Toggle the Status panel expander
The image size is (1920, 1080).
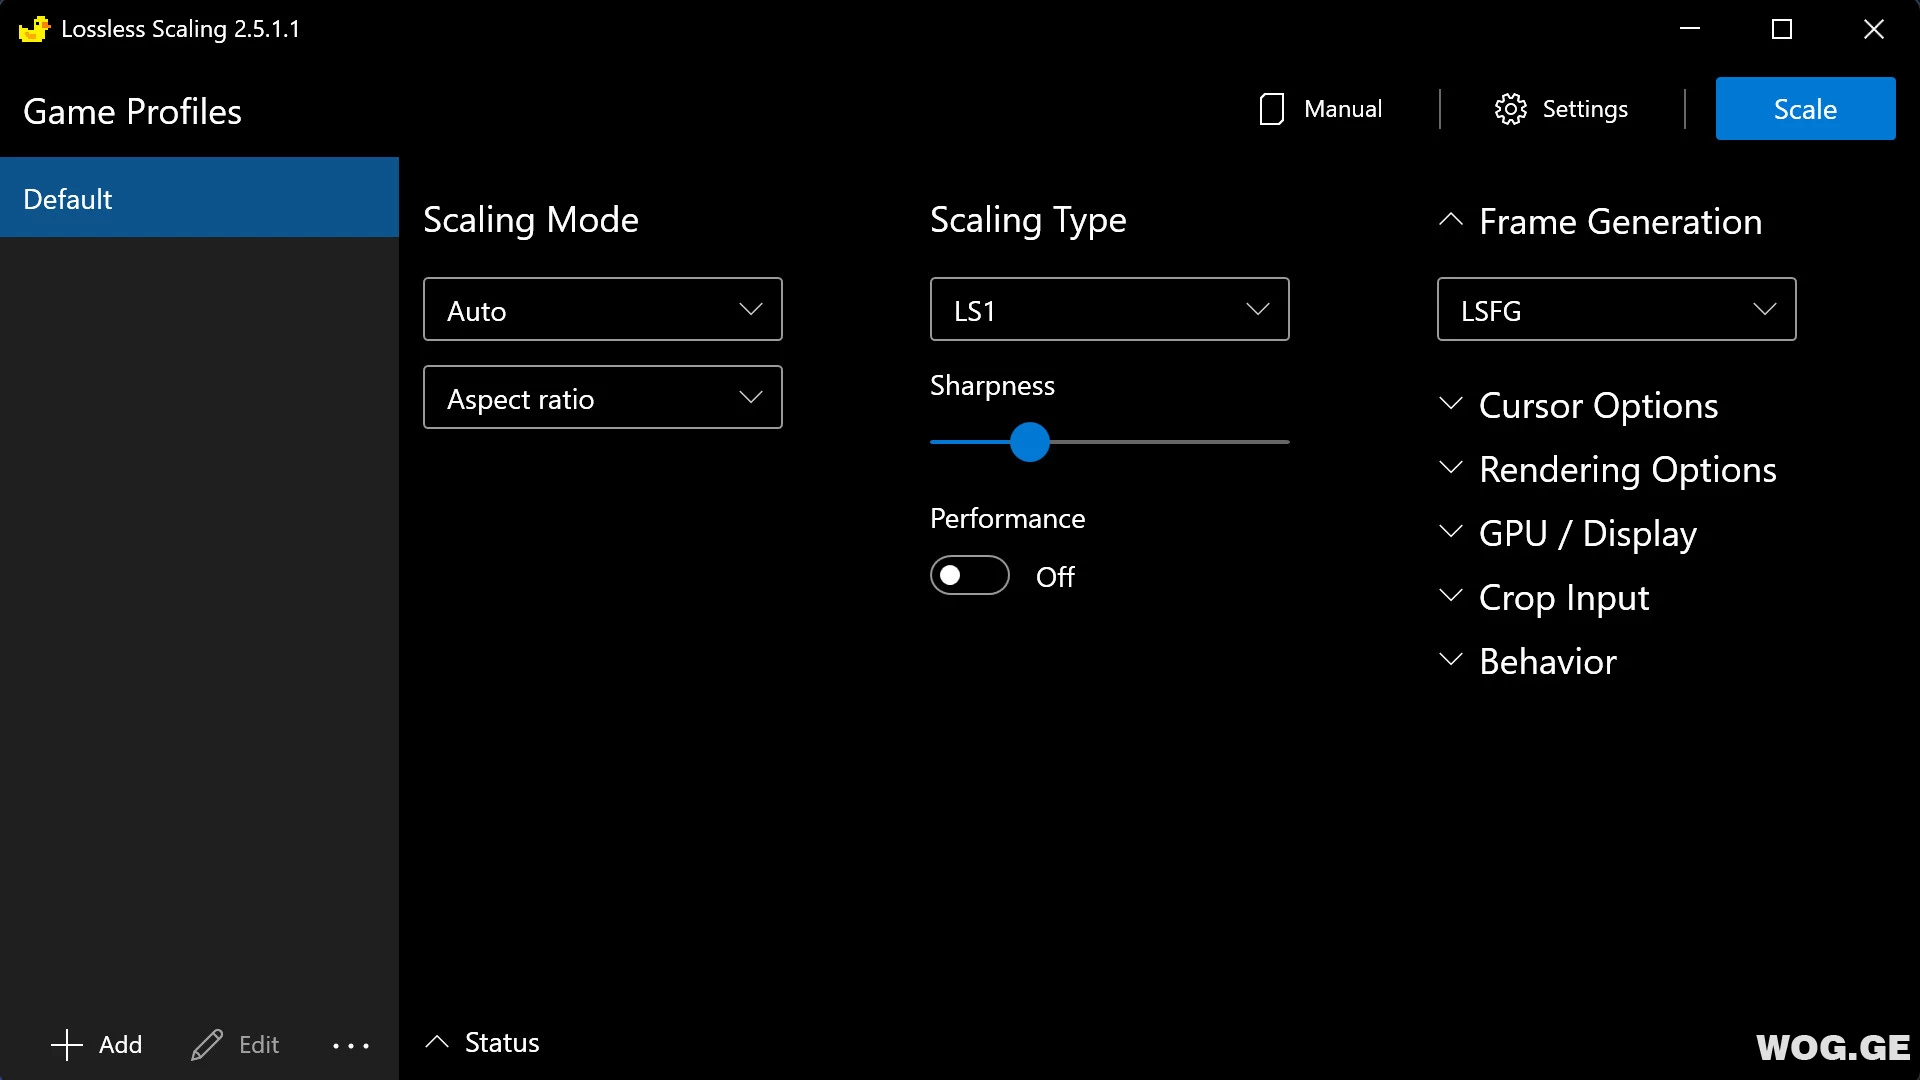[x=482, y=1043]
